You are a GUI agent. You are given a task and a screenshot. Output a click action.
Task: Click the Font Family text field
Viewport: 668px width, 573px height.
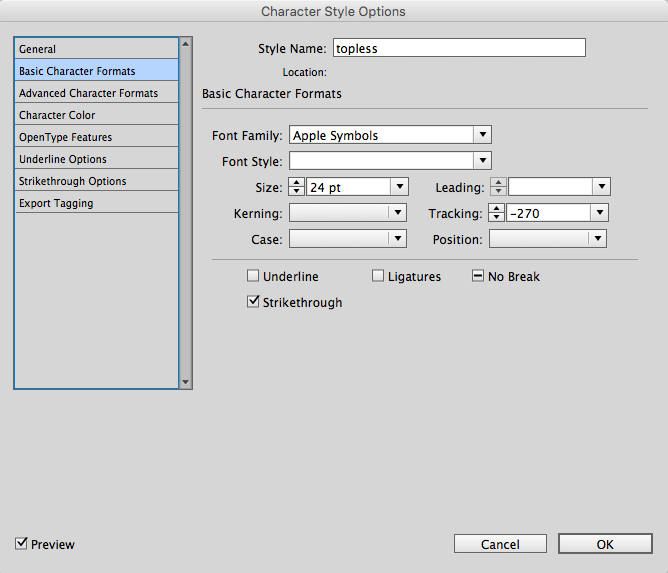point(381,135)
